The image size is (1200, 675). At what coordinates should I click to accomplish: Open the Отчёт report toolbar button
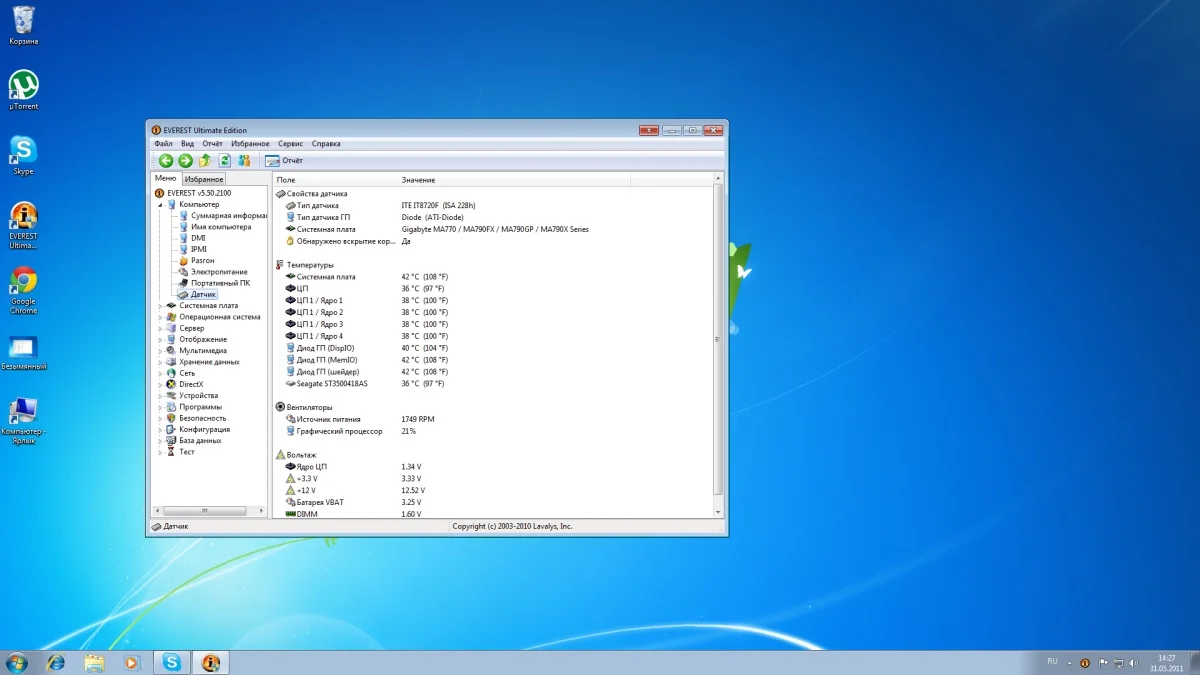point(284,160)
